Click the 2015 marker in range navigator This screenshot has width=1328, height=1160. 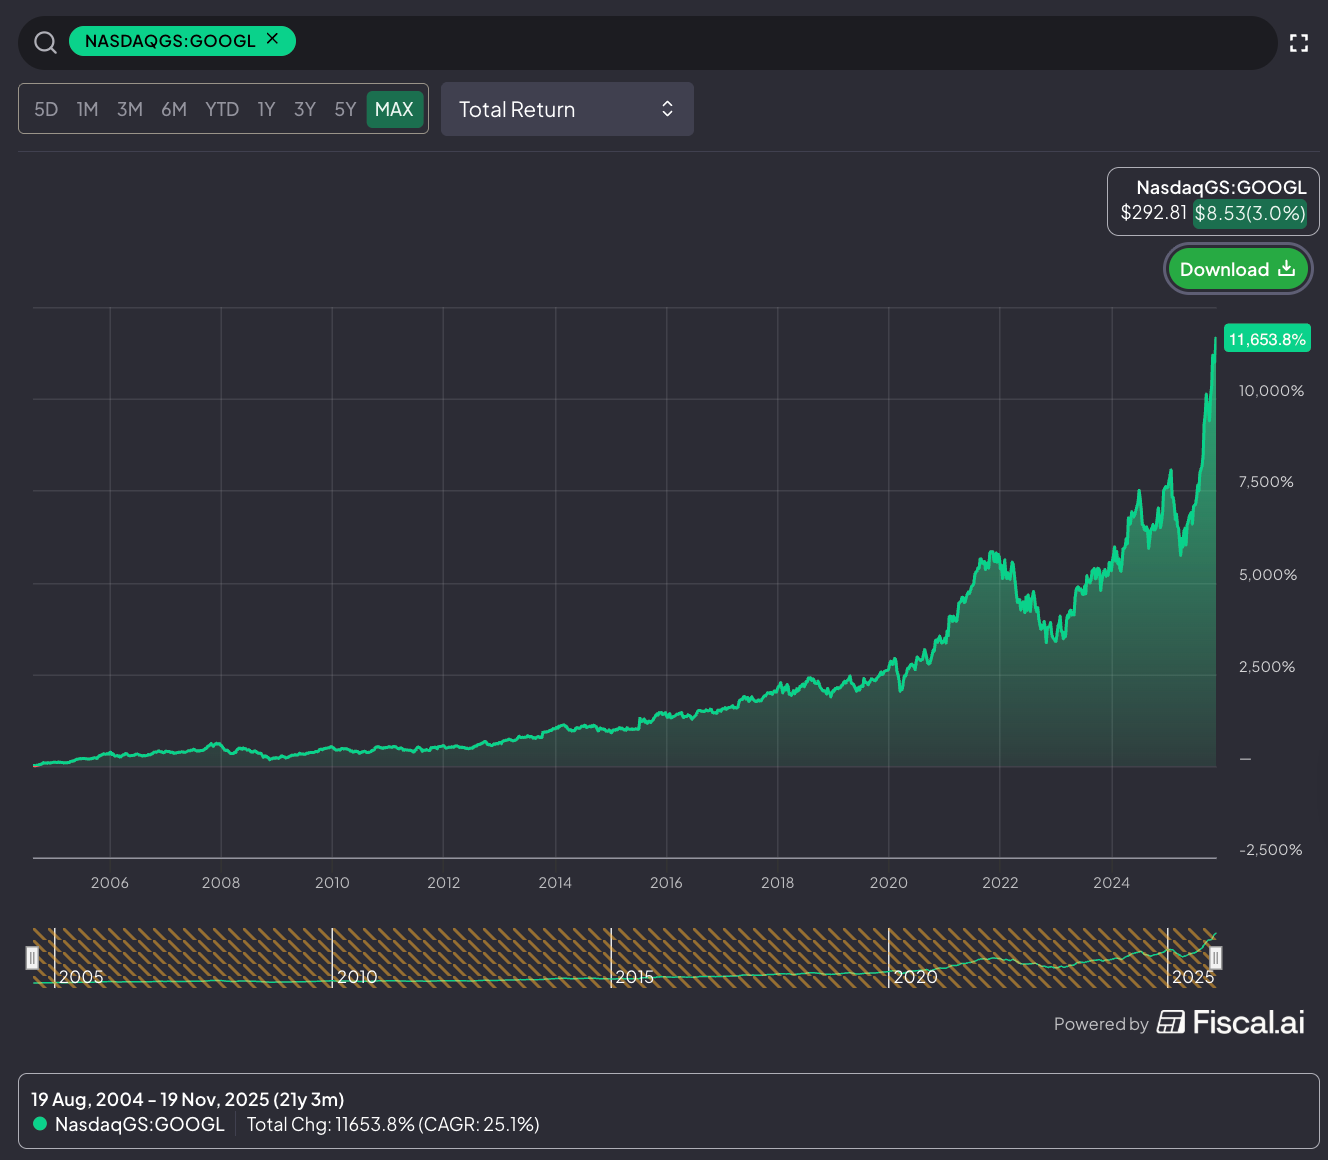[x=634, y=977]
